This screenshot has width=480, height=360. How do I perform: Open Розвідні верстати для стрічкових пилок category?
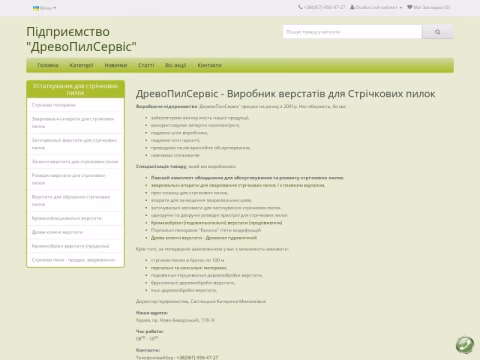pyautogui.click(x=75, y=179)
